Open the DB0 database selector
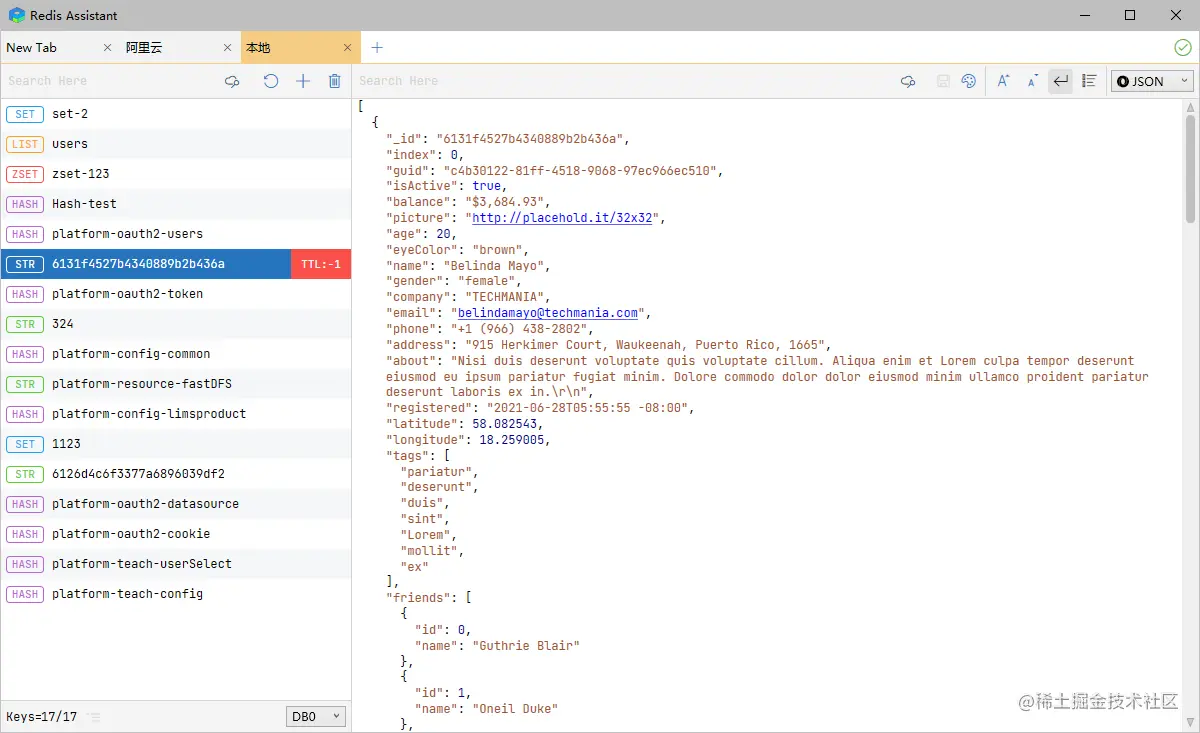Screen dimensions: 1200x733 [x=315, y=716]
